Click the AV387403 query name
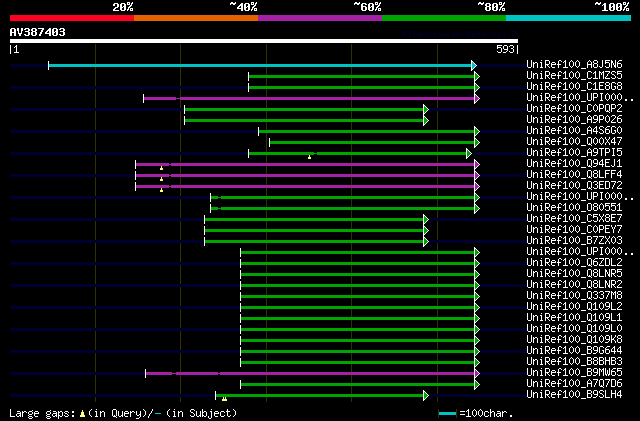The width and height of the screenshot is (640, 421). (x=38, y=32)
